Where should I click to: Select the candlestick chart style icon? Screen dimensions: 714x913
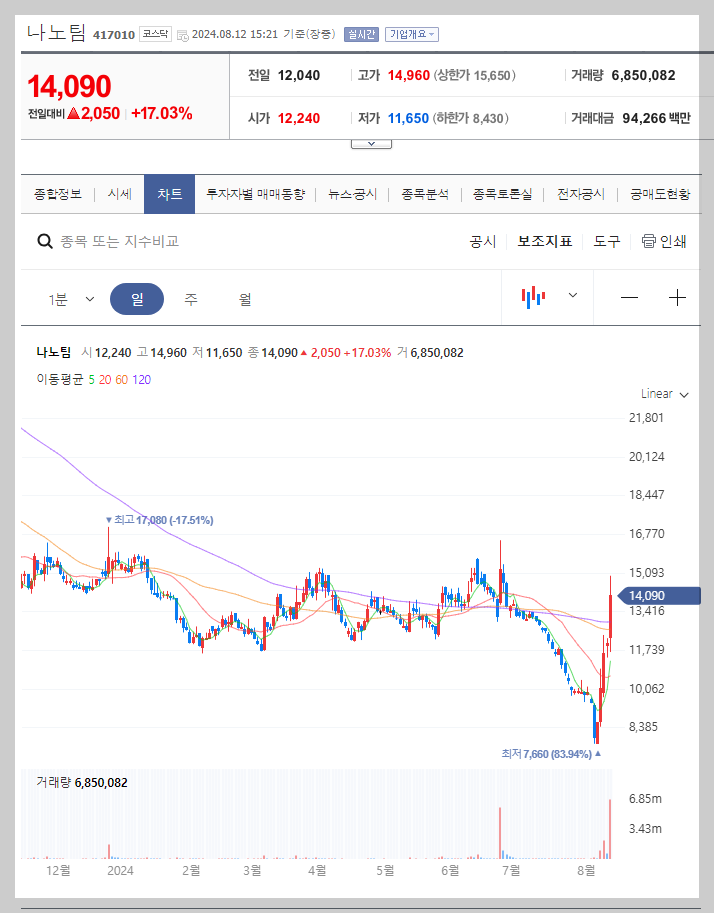click(534, 297)
